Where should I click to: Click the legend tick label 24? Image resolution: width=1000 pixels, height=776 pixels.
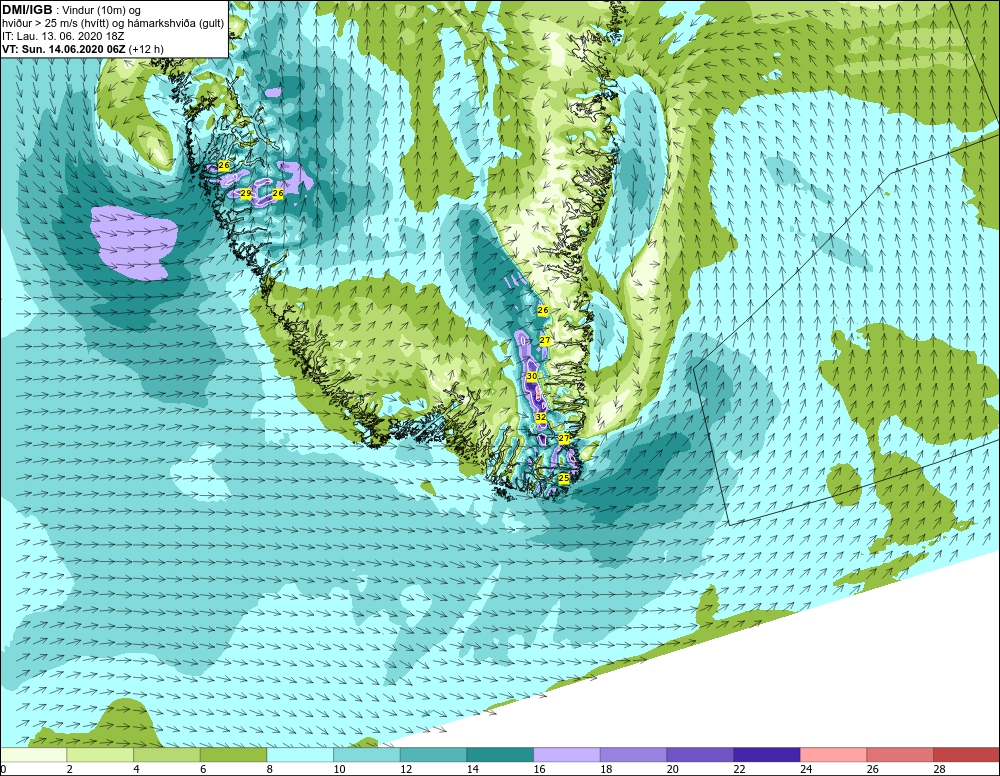[805, 770]
